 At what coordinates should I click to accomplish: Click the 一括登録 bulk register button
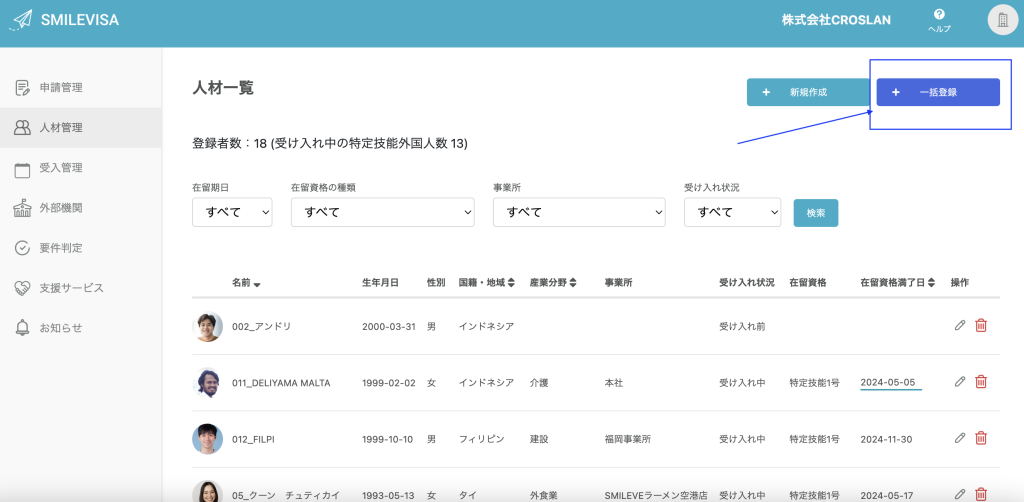938,92
